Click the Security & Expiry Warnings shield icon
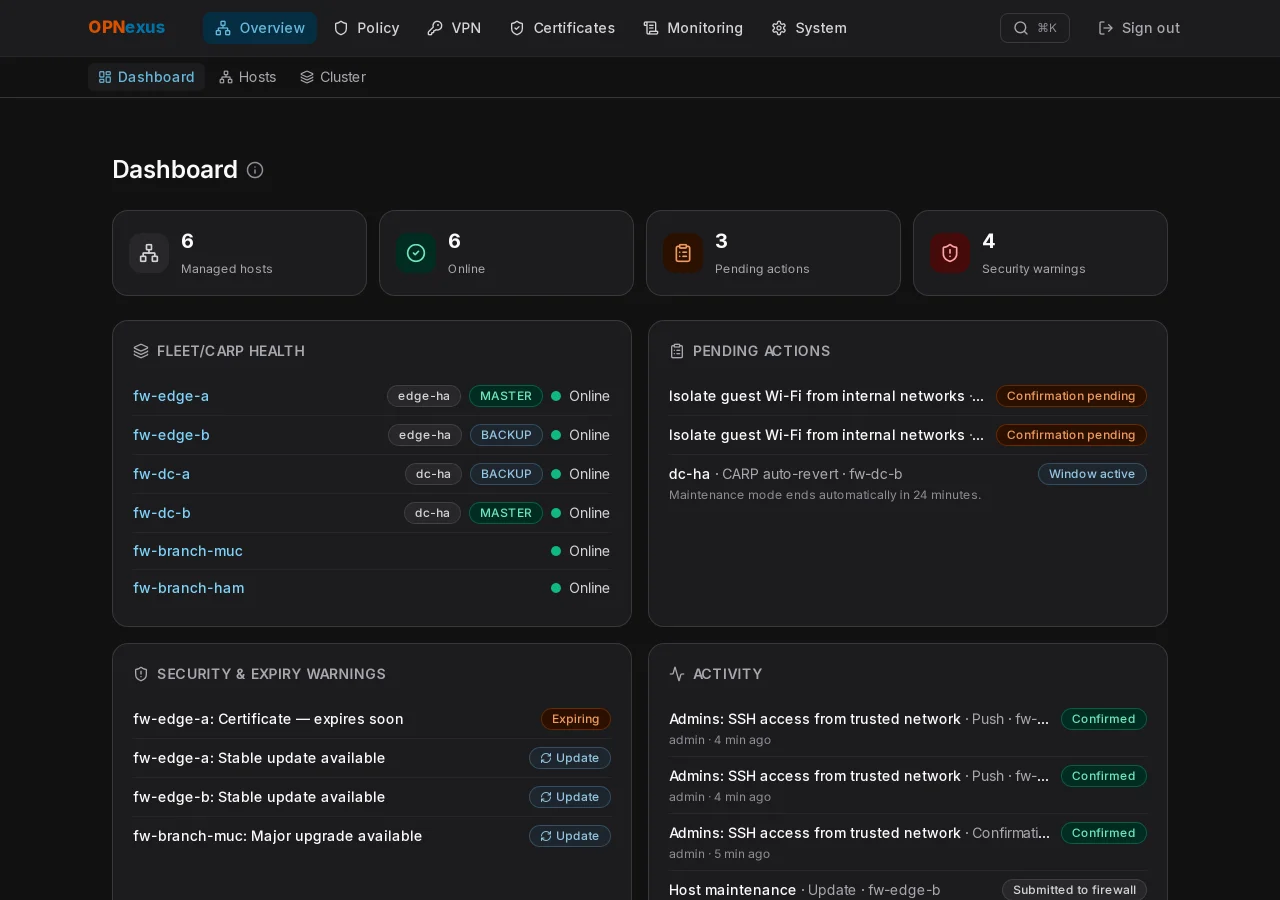 tap(141, 674)
